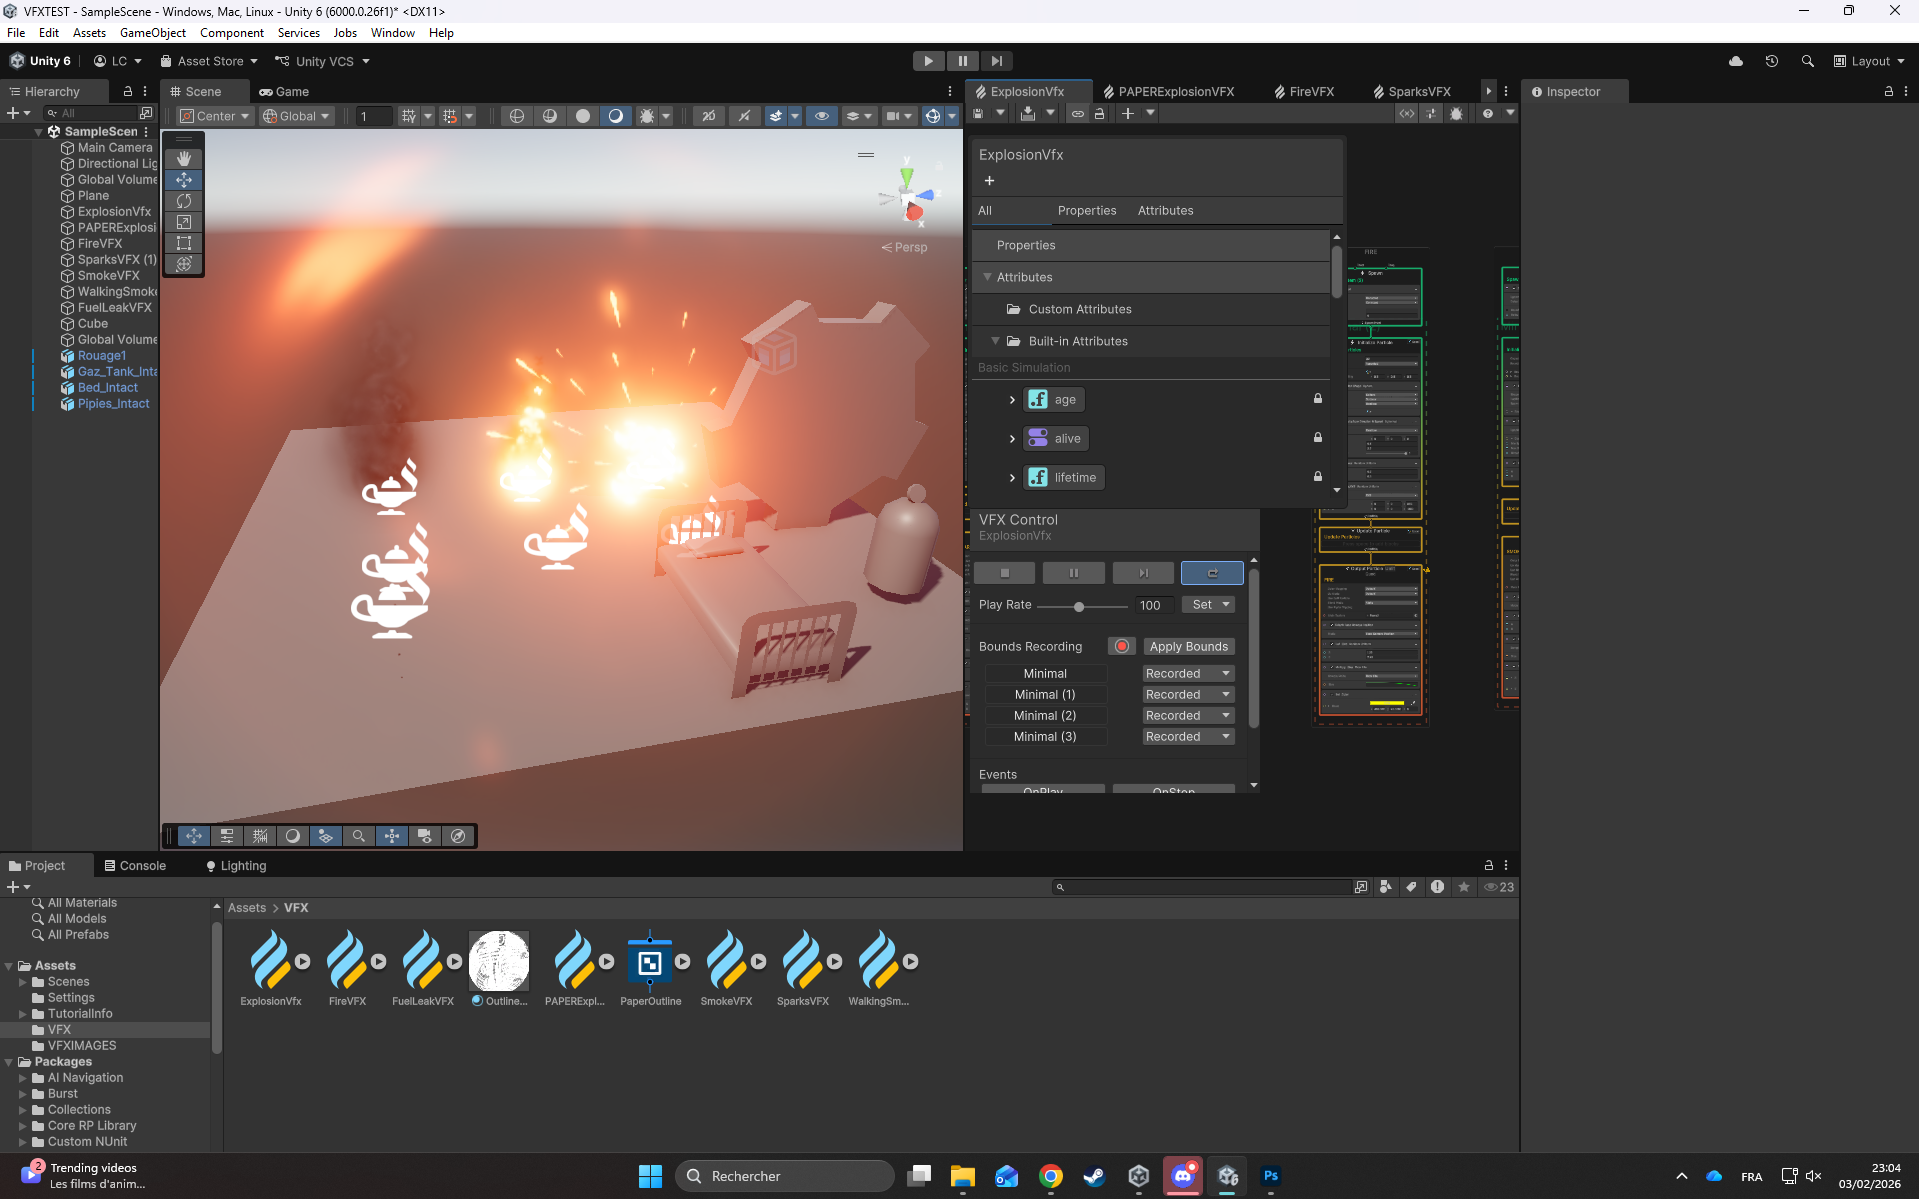Pause the VFX in VFX Control
This screenshot has width=1919, height=1199.
(1074, 573)
